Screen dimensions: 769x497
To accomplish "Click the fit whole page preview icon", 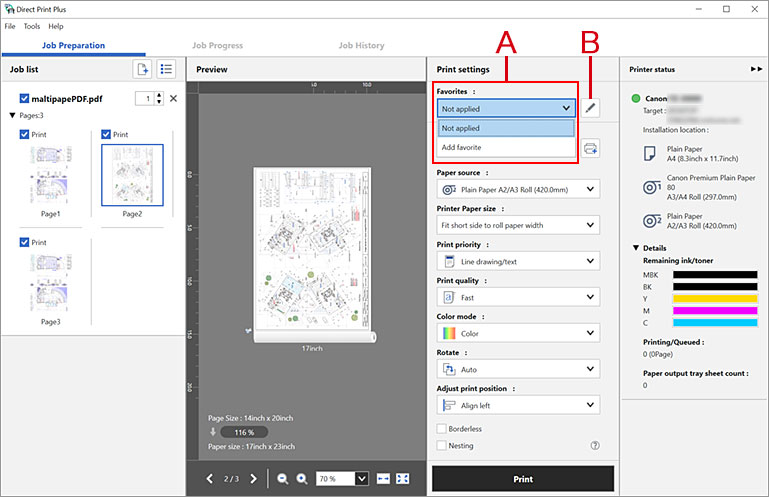I will [x=405, y=479].
